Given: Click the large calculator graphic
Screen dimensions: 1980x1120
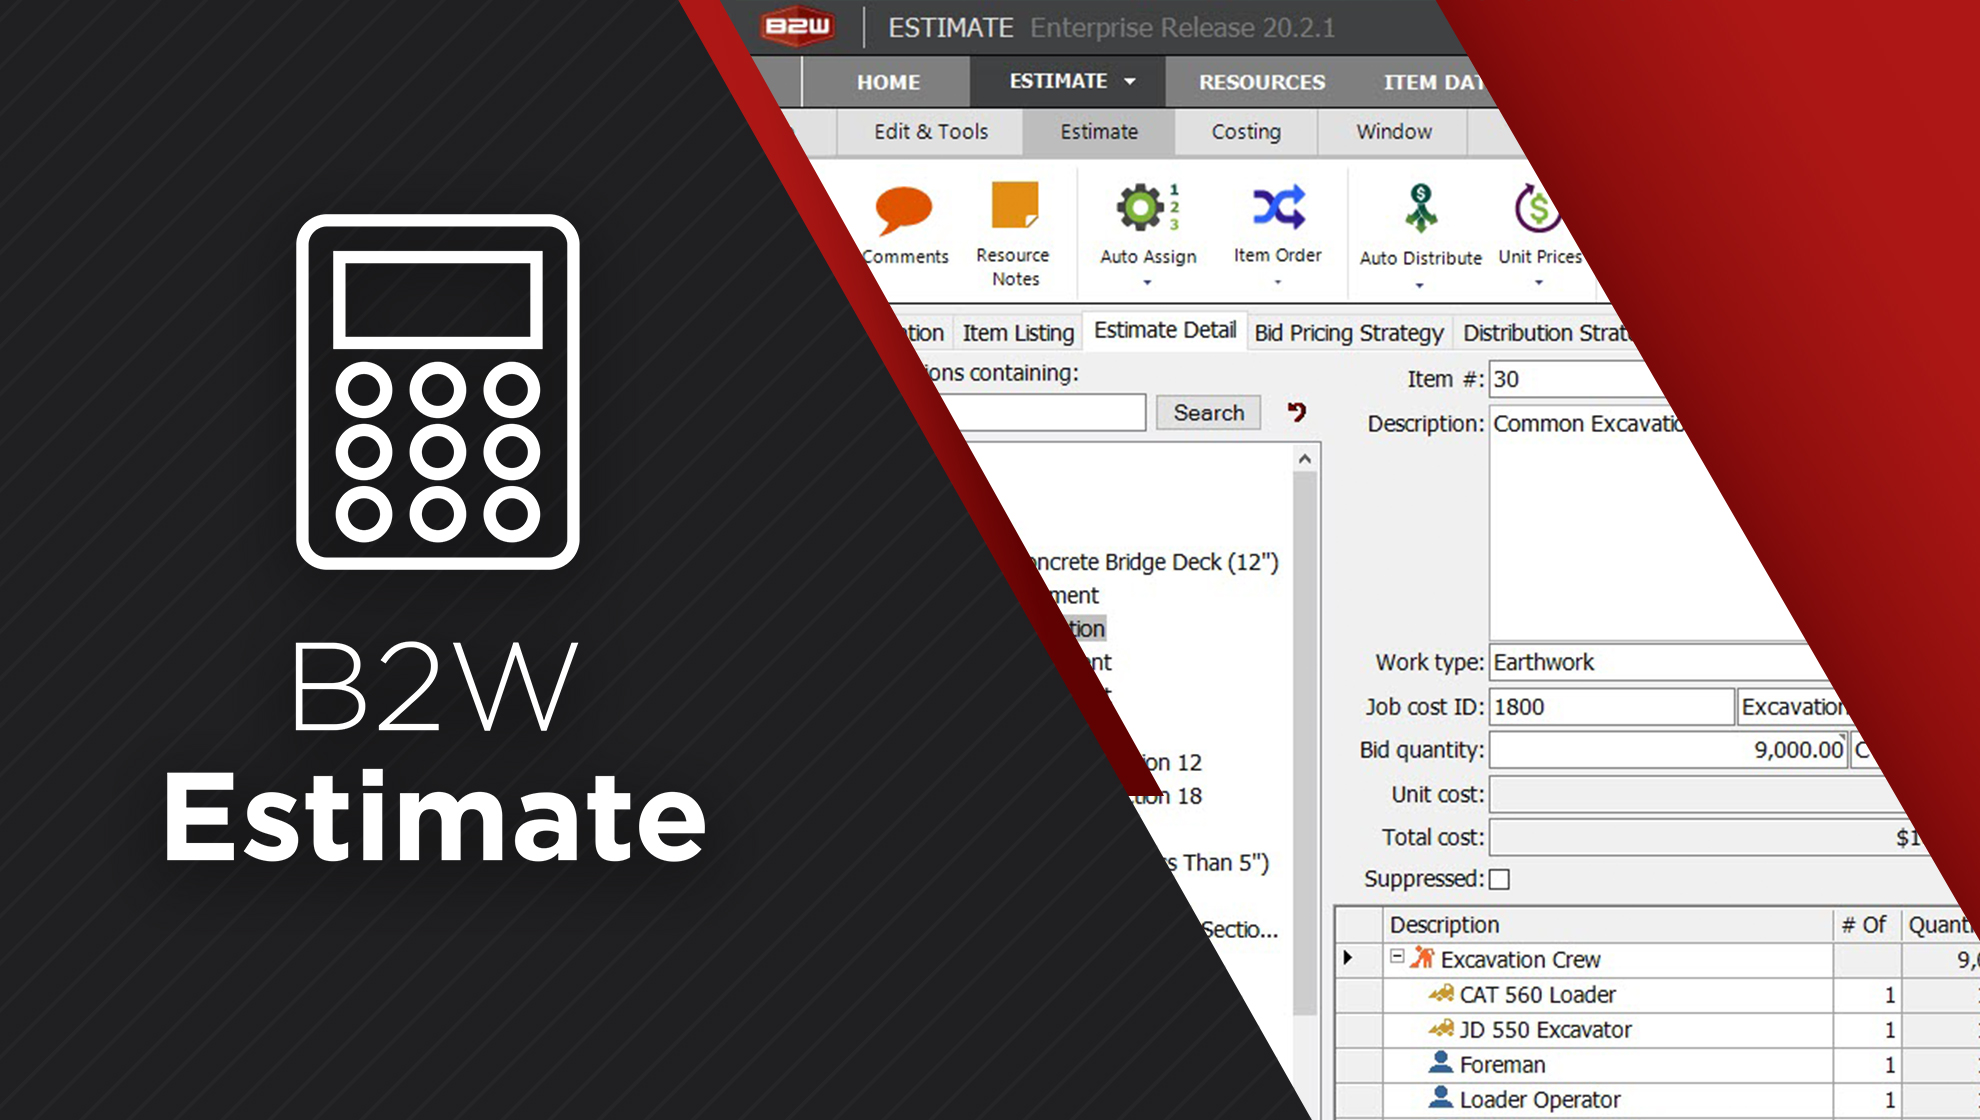Looking at the screenshot, I should point(438,392).
